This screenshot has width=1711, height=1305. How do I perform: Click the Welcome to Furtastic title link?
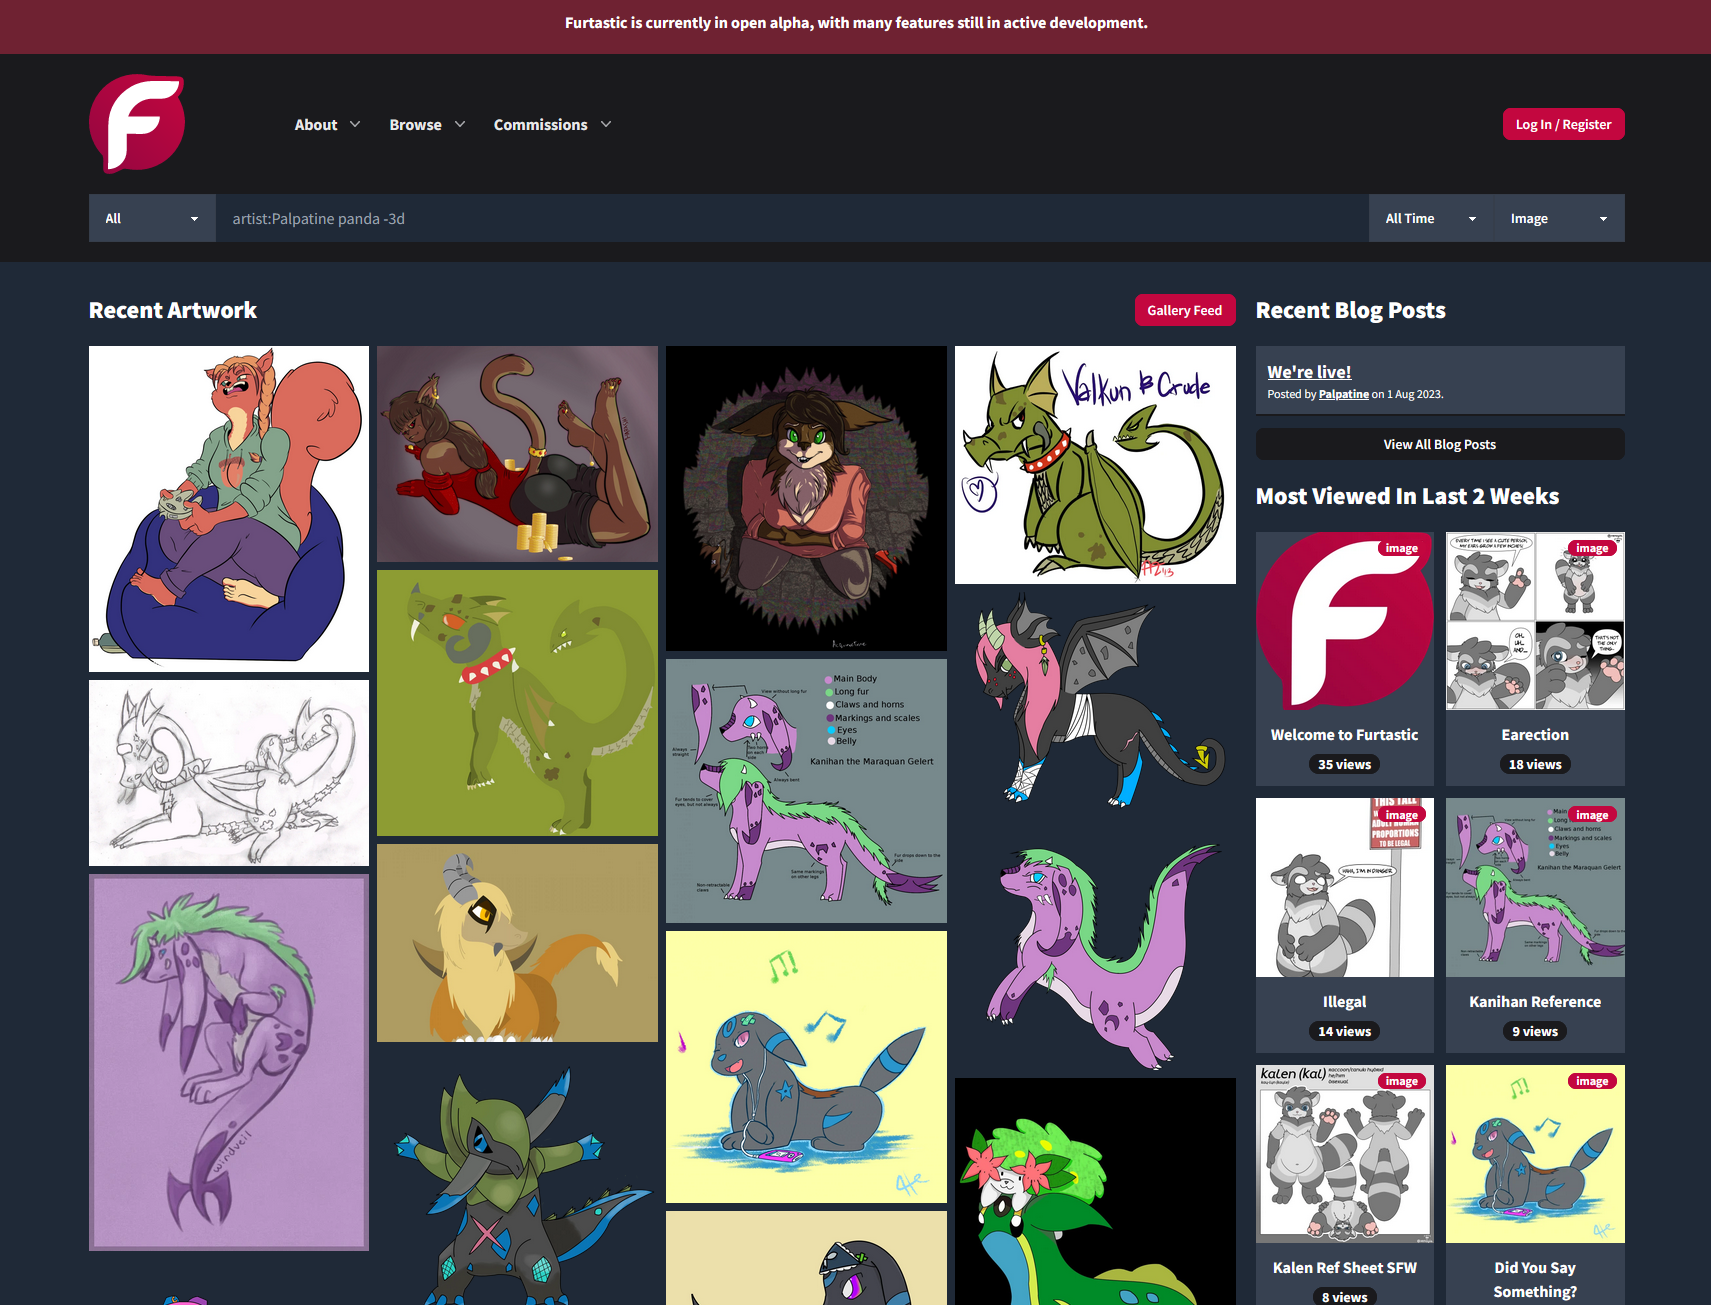[1345, 735]
